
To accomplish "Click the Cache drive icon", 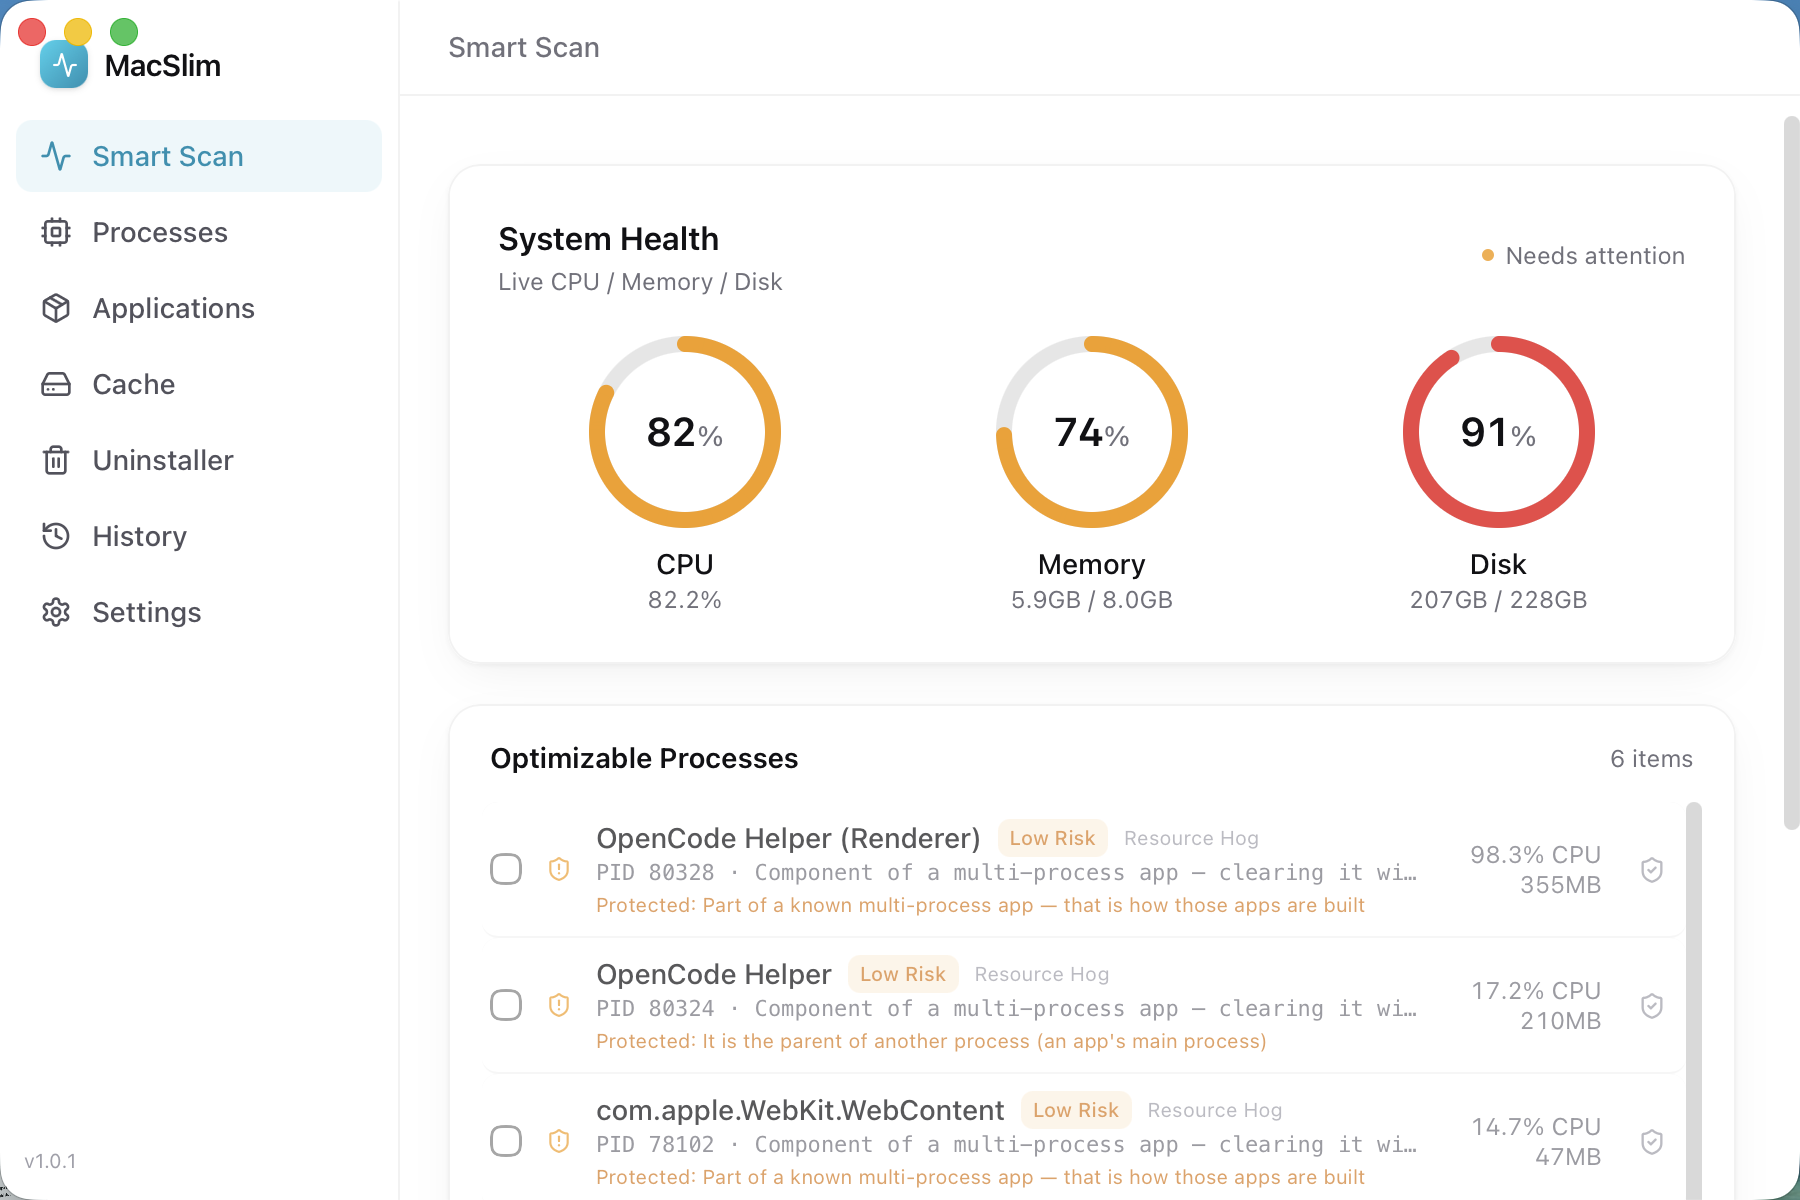I will tap(56, 384).
